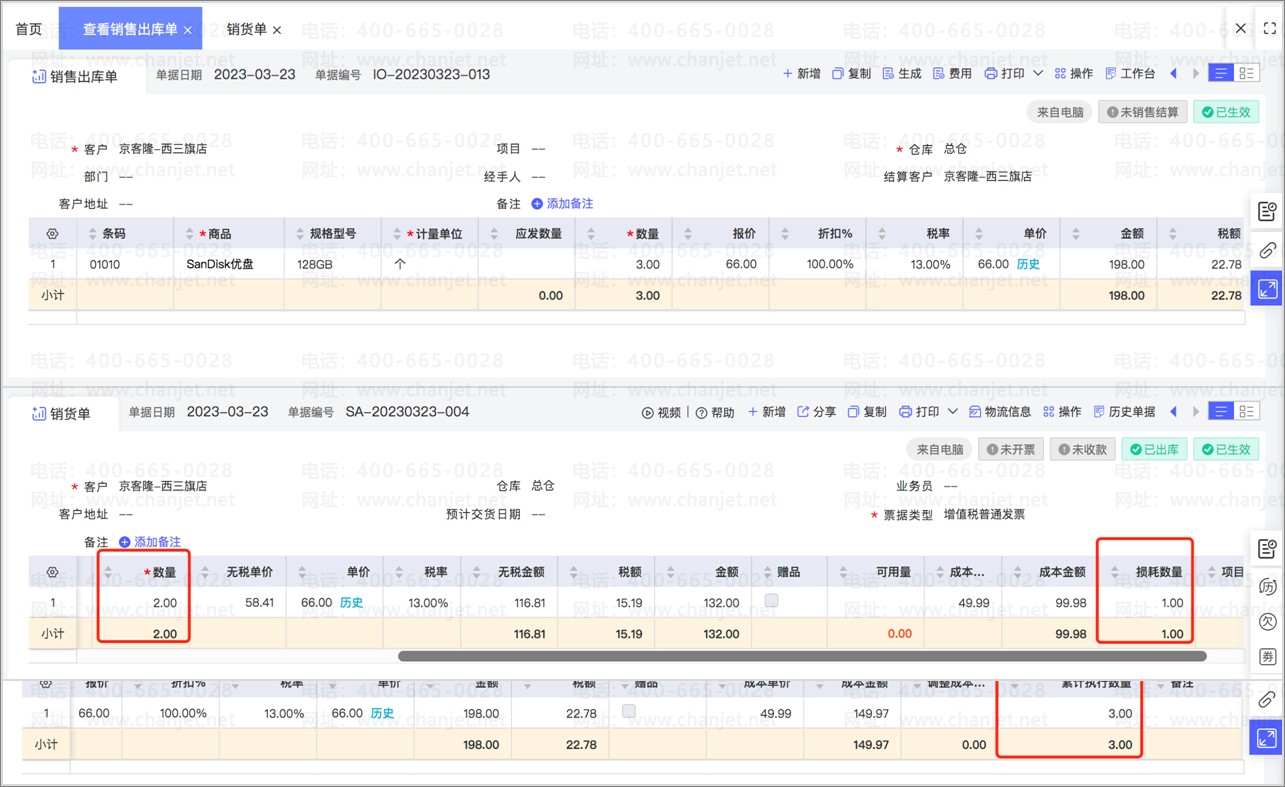Click the 销货单 horizontal scrollbar

802,657
